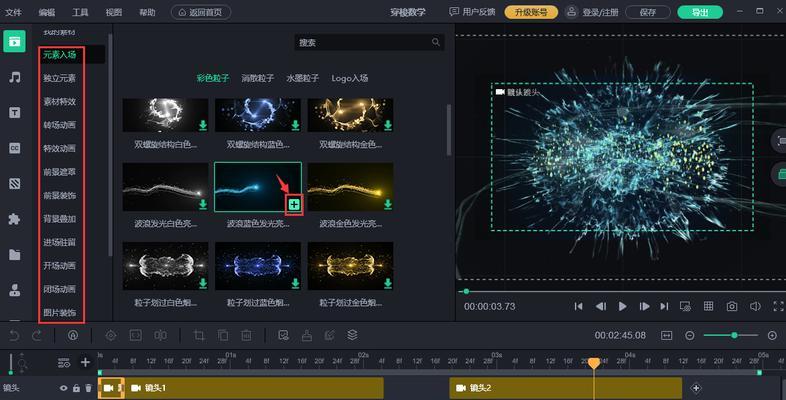This screenshot has width=786, height=400.
Task: Toggle visibility eye of 镜头 track
Action: 63,388
